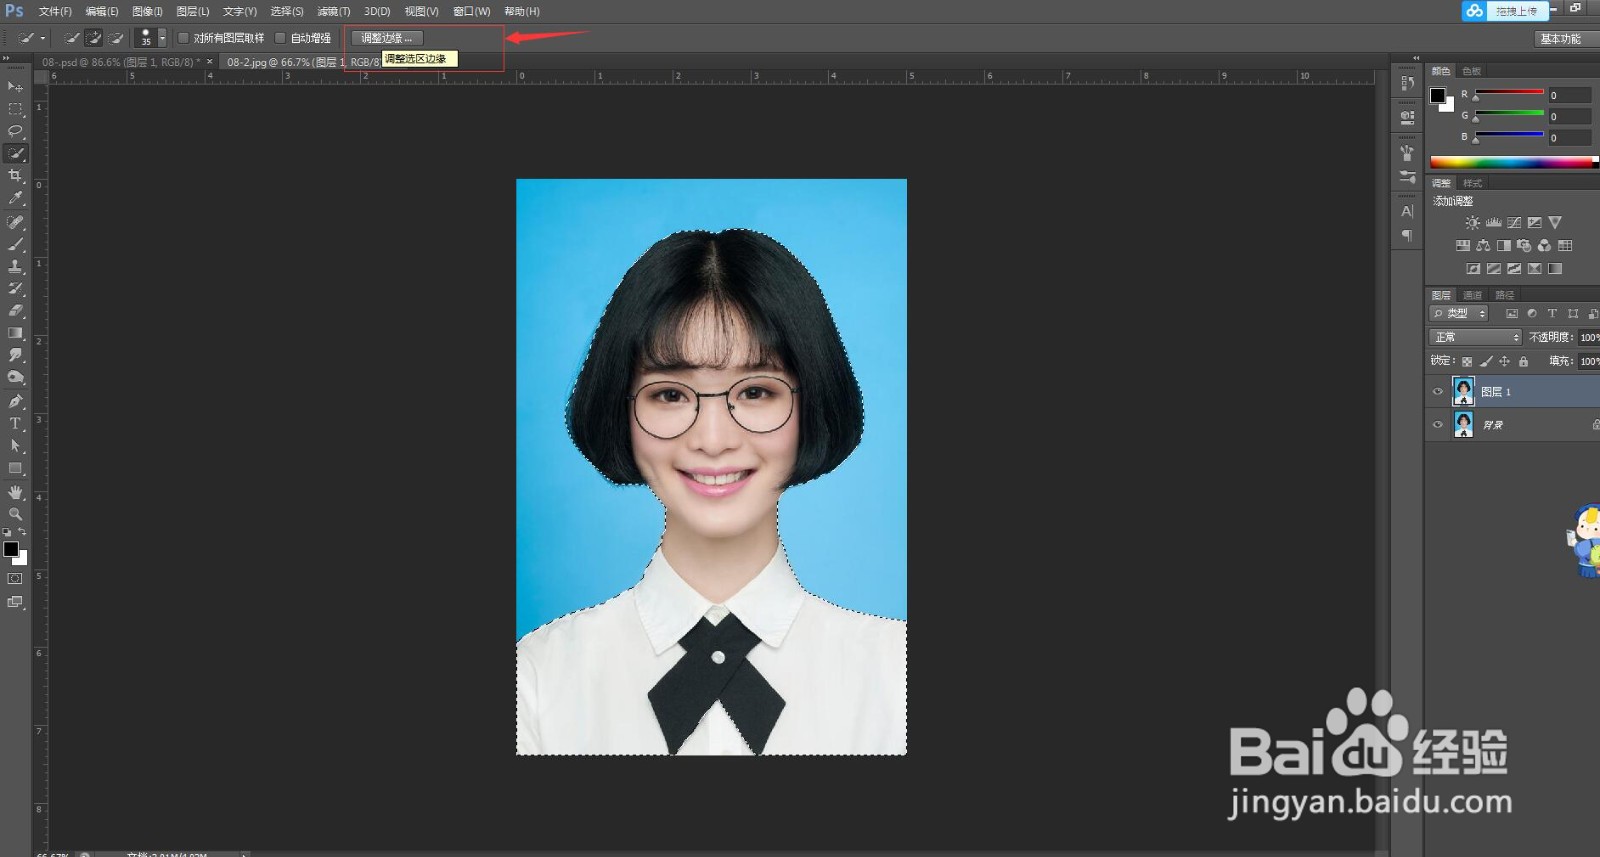Screen dimensions: 1600x857
Task: Select the Path Selection tool
Action: 15,446
